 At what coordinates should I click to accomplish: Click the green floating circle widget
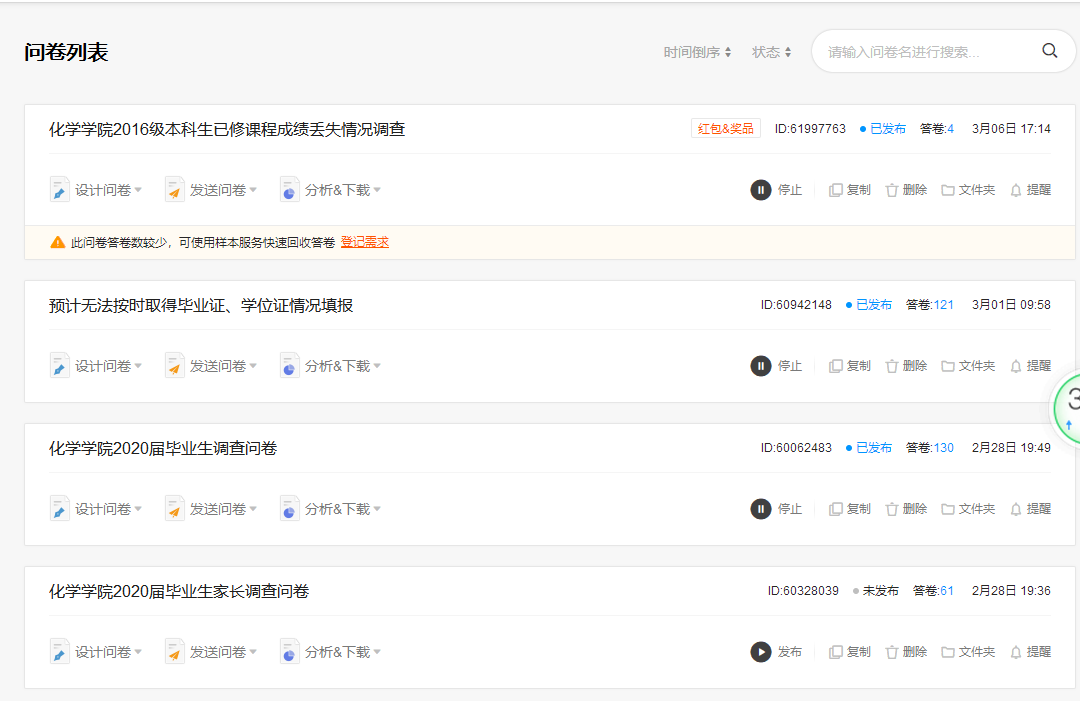1068,404
